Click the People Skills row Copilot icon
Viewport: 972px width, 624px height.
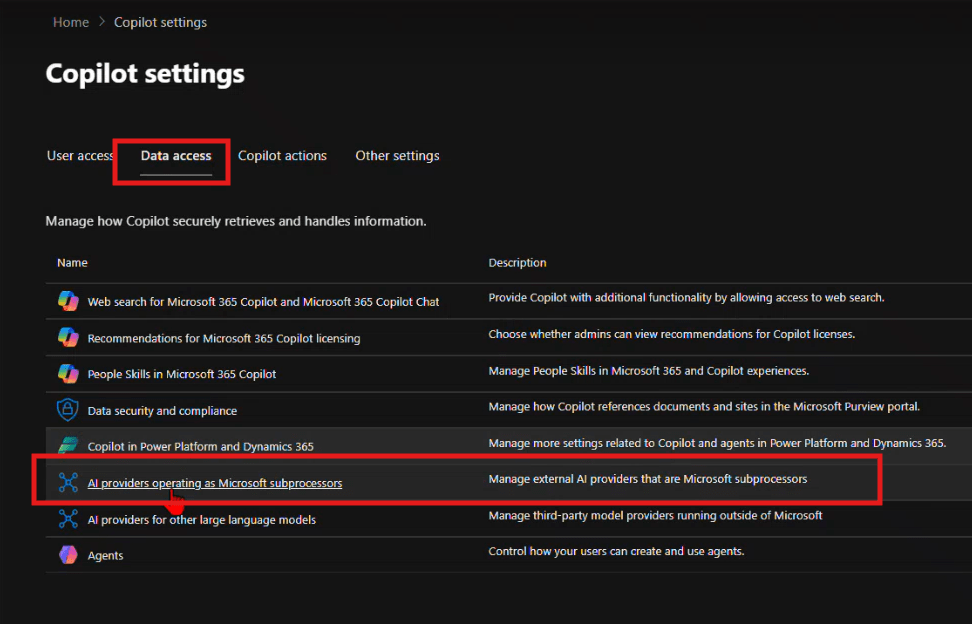click(x=68, y=373)
